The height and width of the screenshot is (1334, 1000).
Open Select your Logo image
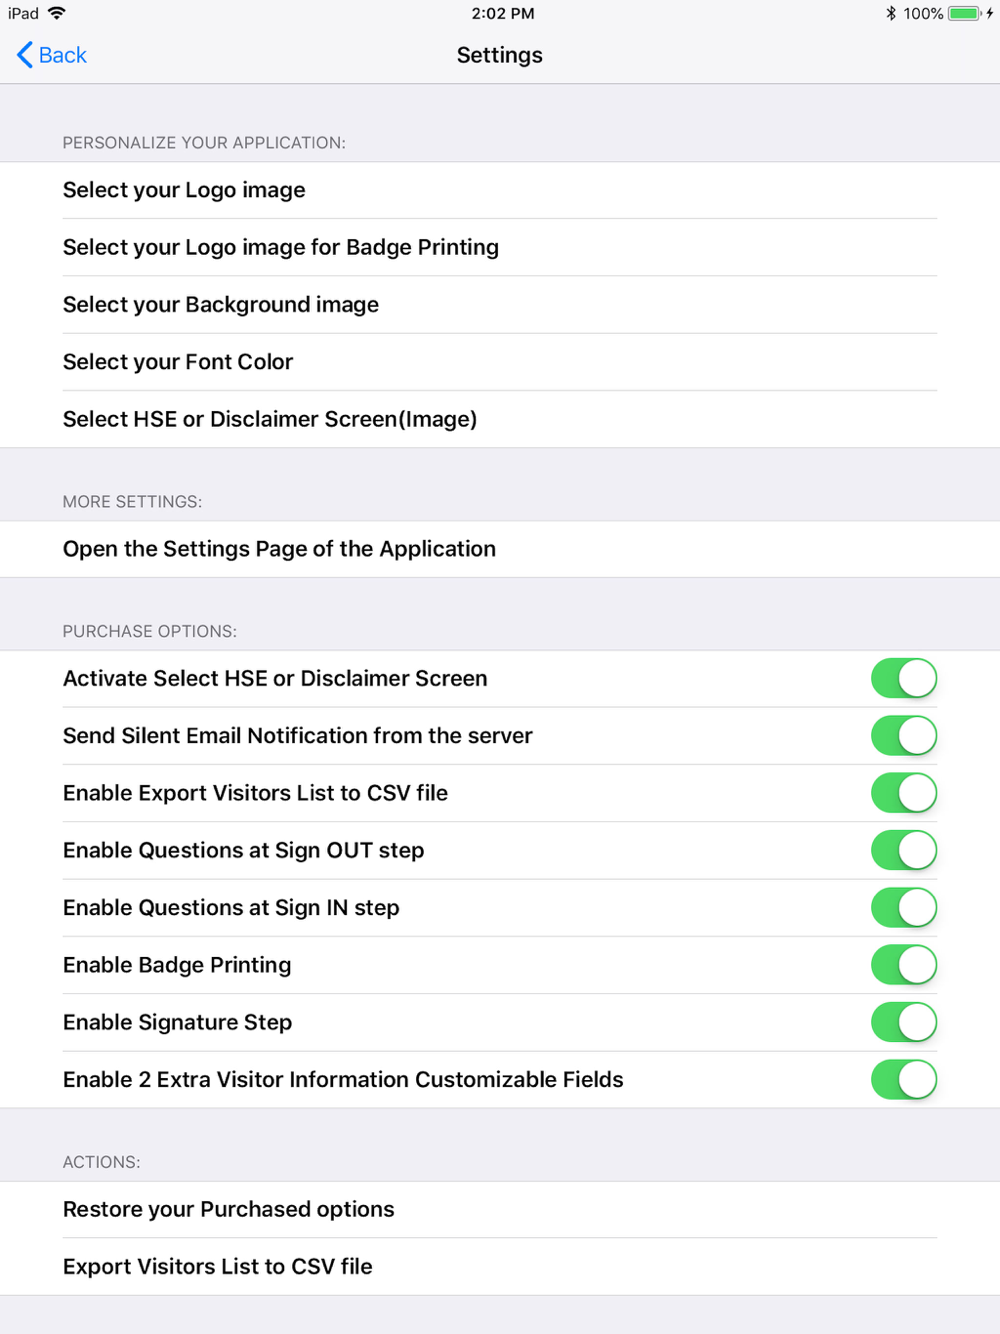pyautogui.click(x=500, y=190)
